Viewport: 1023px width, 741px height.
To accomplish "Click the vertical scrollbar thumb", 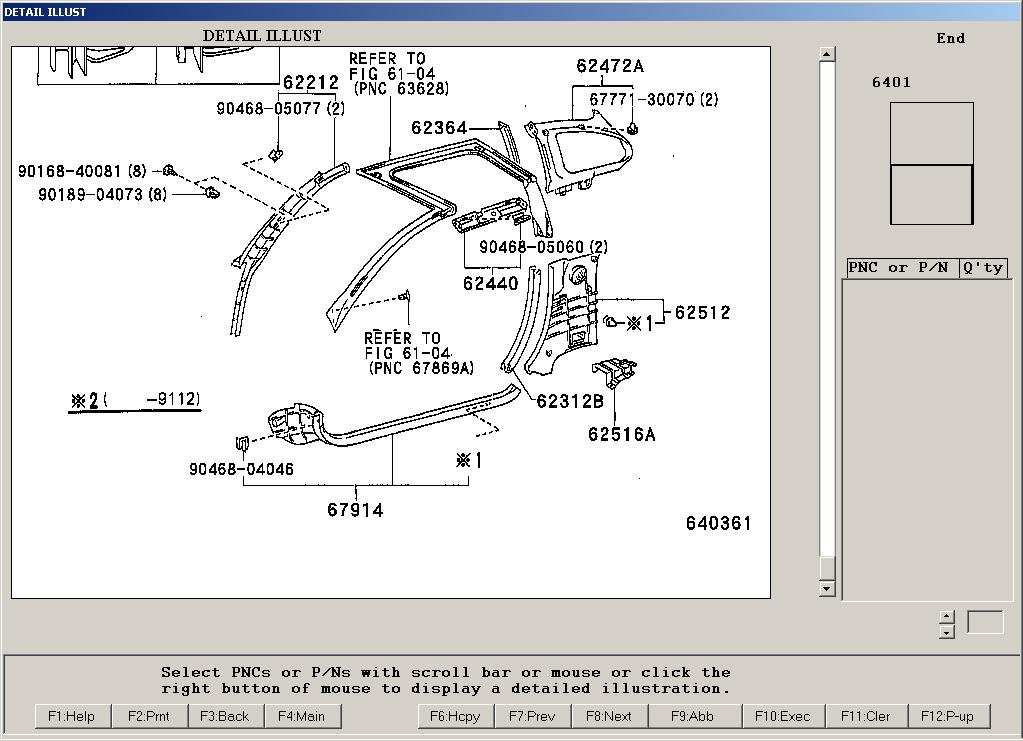I will tap(827, 567).
